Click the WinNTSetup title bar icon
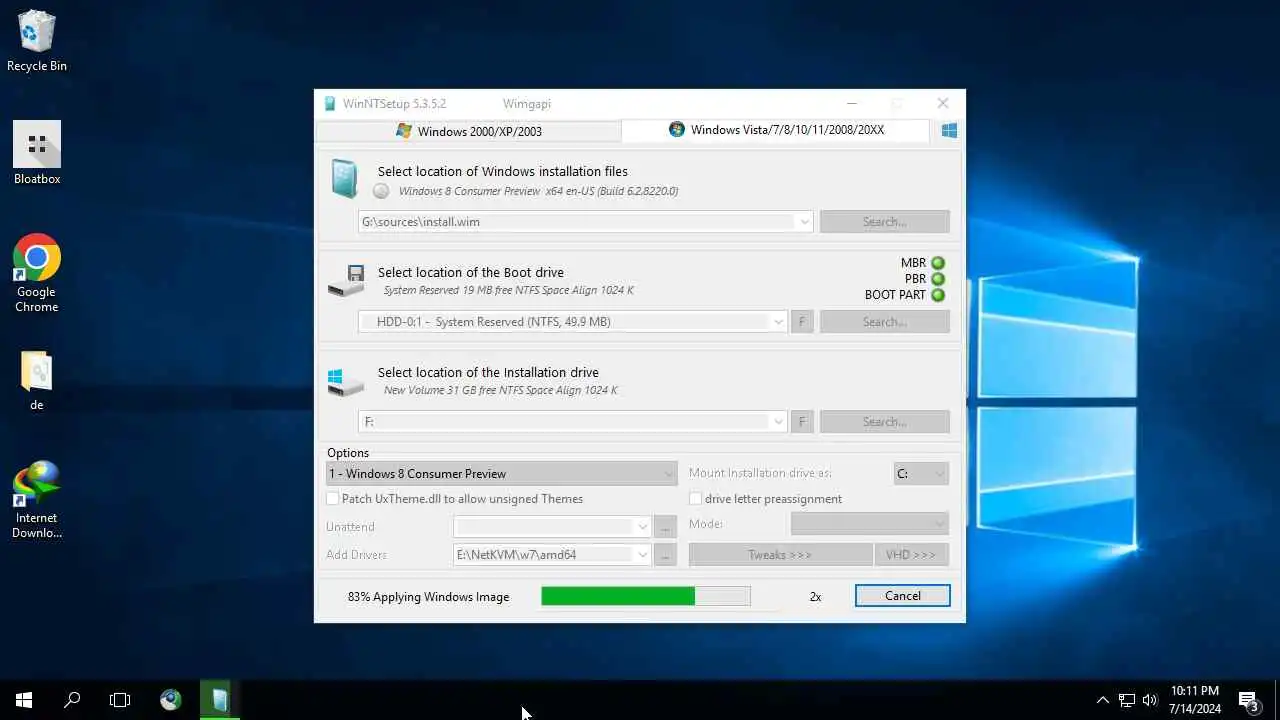Viewport: 1280px width, 720px height. click(330, 103)
